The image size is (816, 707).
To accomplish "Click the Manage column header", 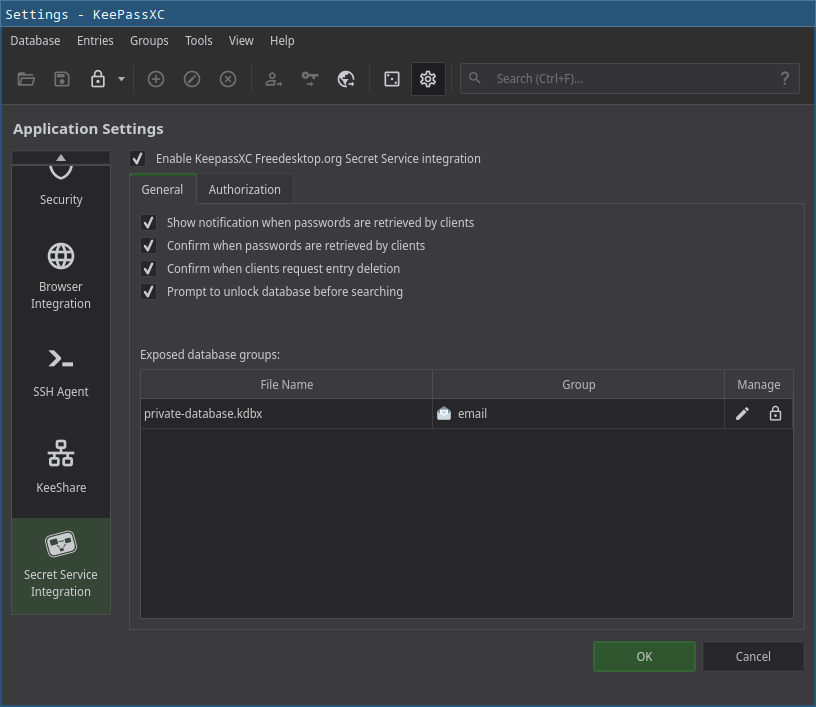I will (759, 384).
